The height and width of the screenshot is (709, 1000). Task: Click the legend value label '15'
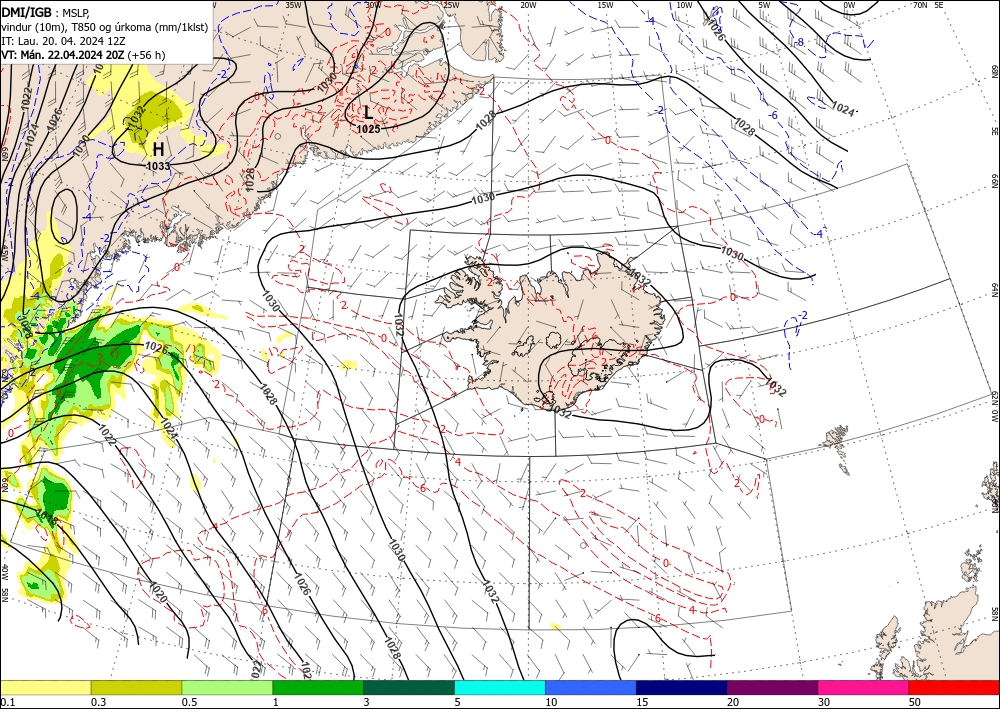tap(642, 702)
